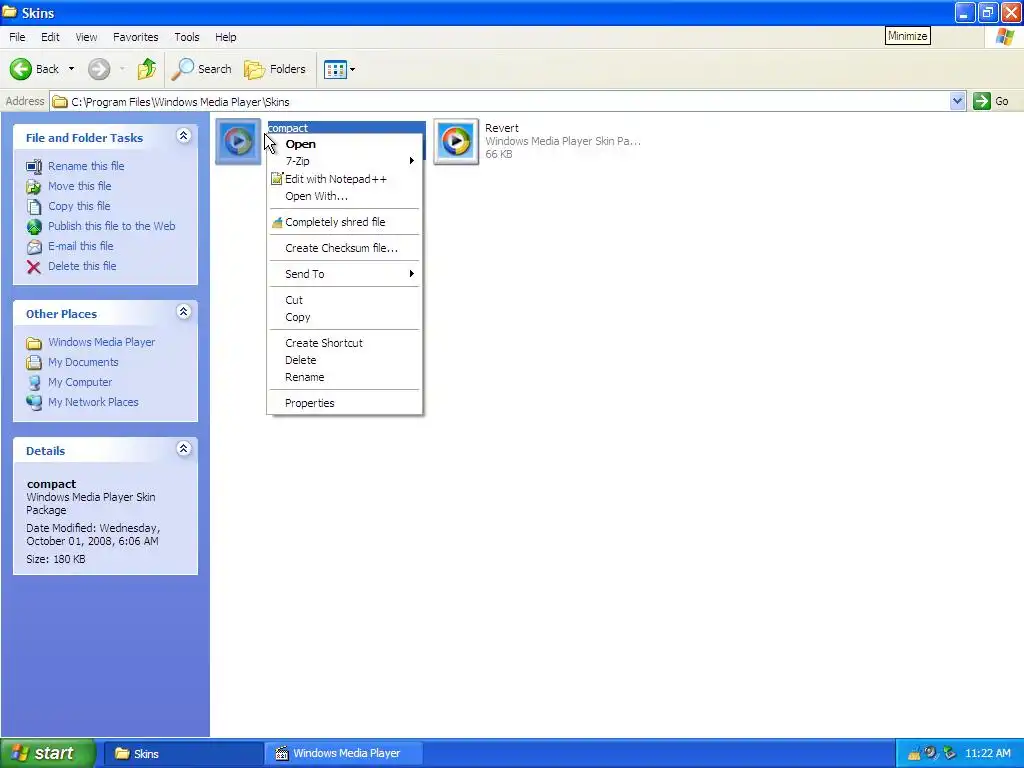Open the Favorites menu
This screenshot has height=768, width=1024.
pyautogui.click(x=135, y=37)
